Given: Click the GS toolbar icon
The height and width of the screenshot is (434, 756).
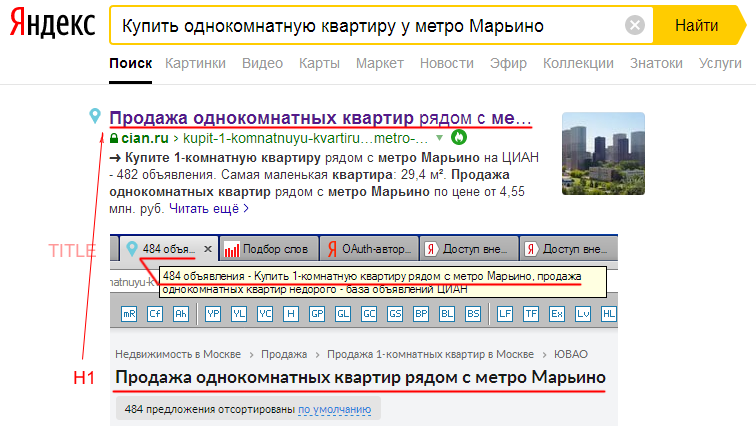Looking at the screenshot, I should click(395, 314).
